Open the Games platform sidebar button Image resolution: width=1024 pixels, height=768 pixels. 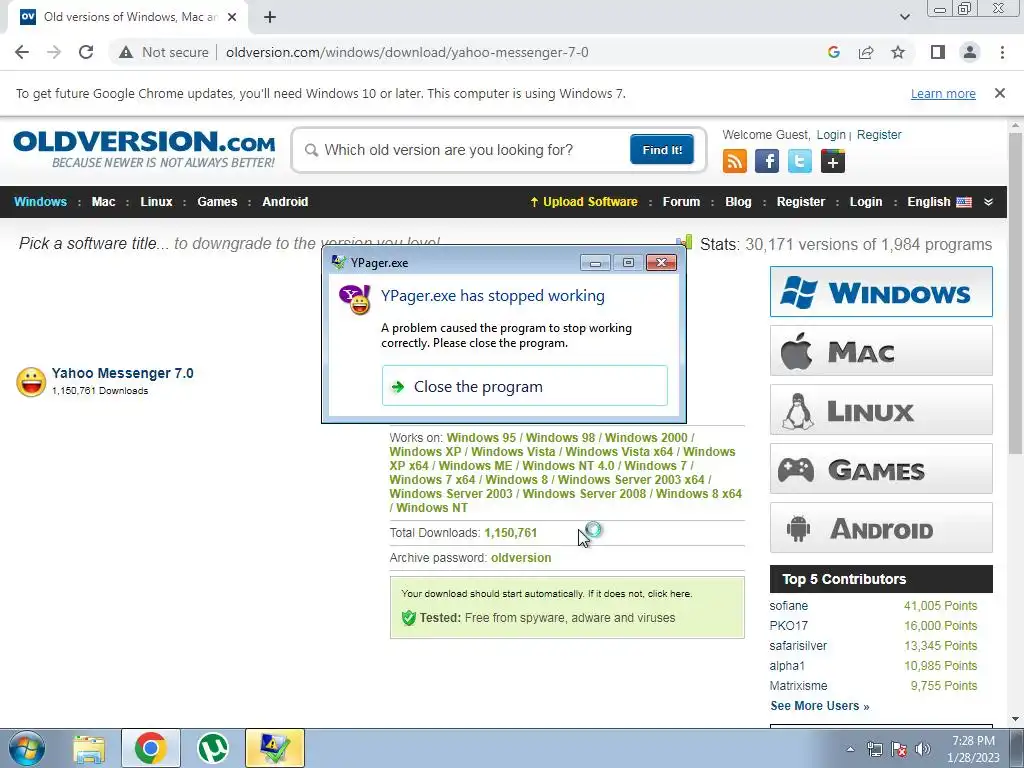point(881,468)
